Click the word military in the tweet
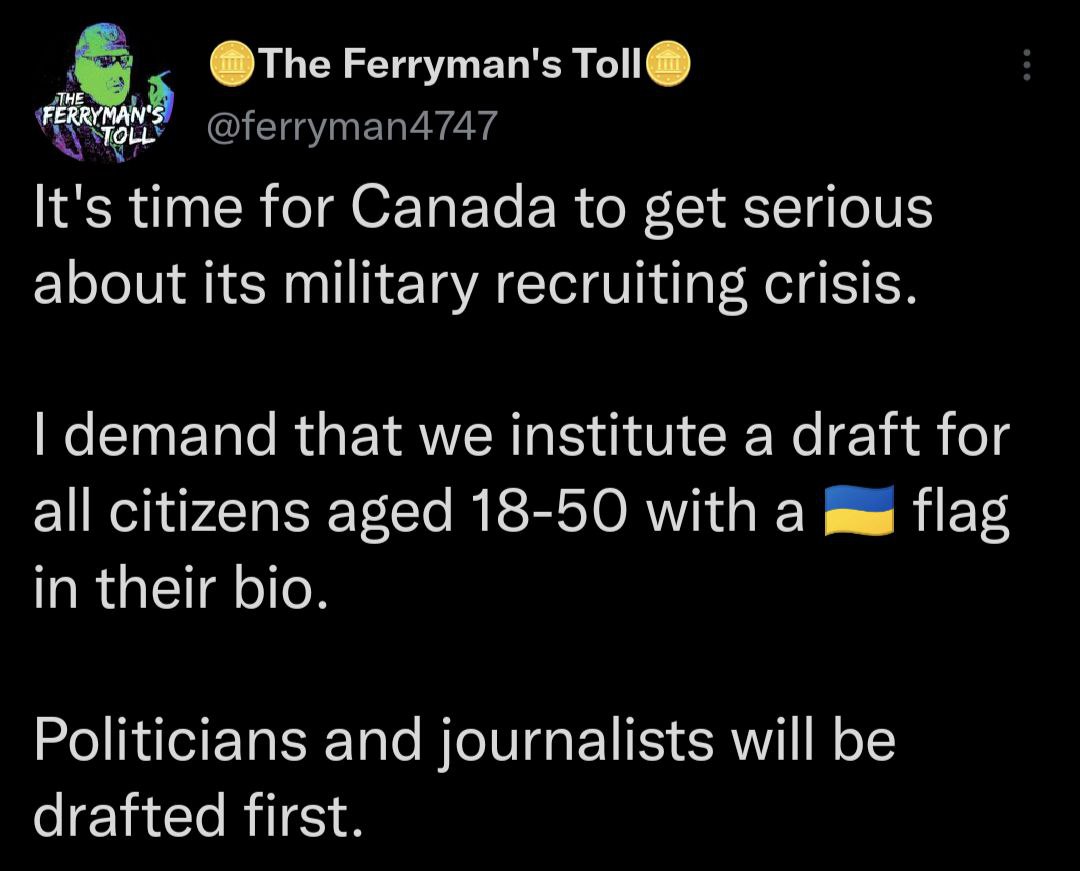 pyautogui.click(x=378, y=284)
